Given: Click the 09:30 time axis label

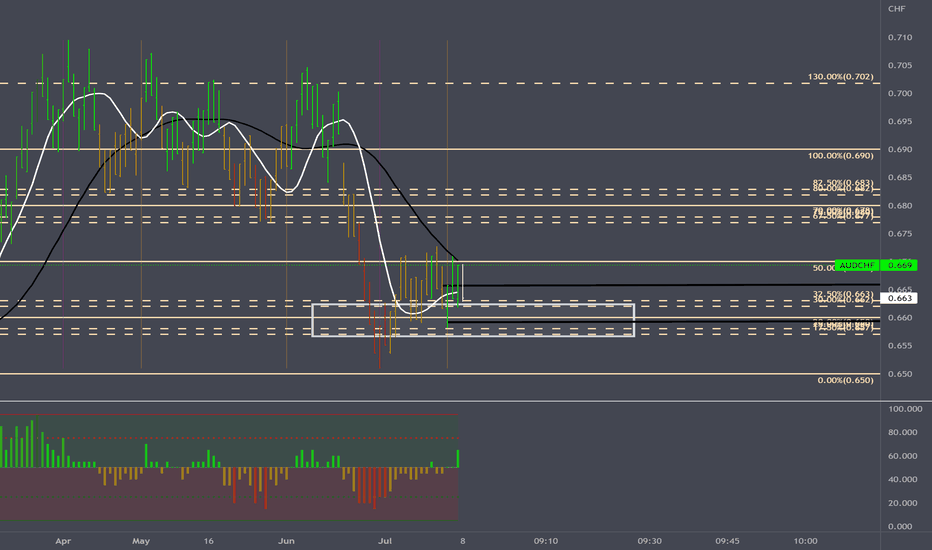Looking at the screenshot, I should (650, 541).
